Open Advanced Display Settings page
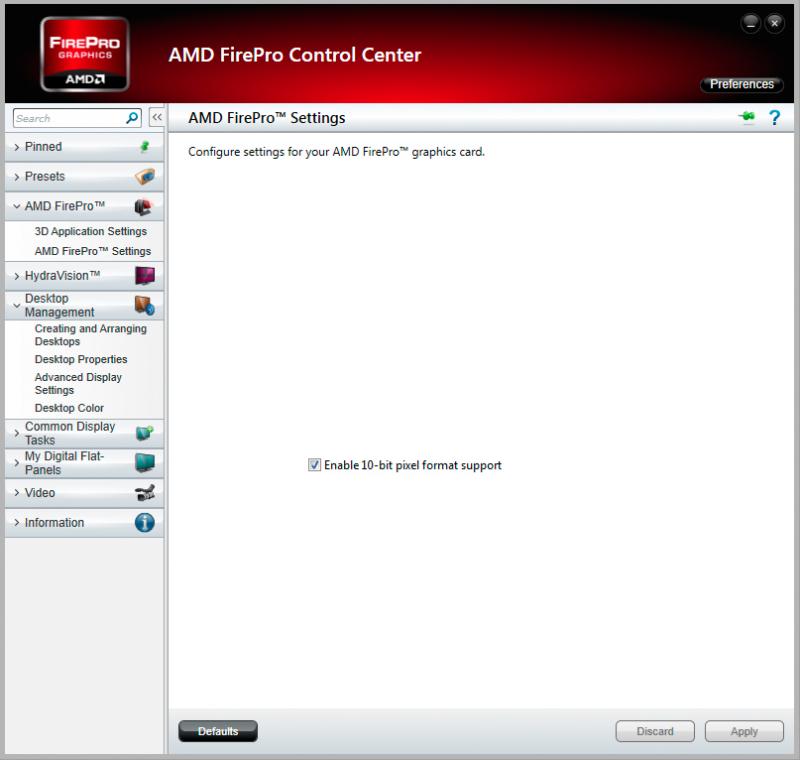 click(x=78, y=384)
